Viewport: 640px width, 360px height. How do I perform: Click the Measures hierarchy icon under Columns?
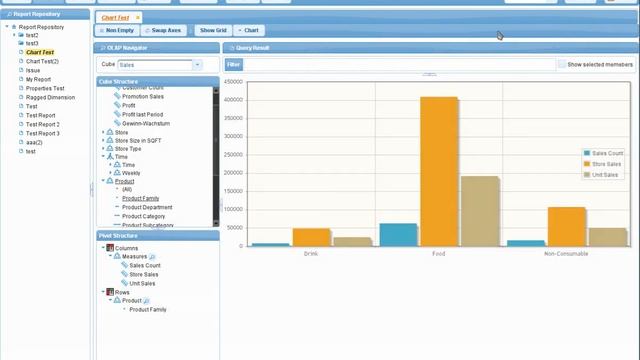[x=117, y=256]
